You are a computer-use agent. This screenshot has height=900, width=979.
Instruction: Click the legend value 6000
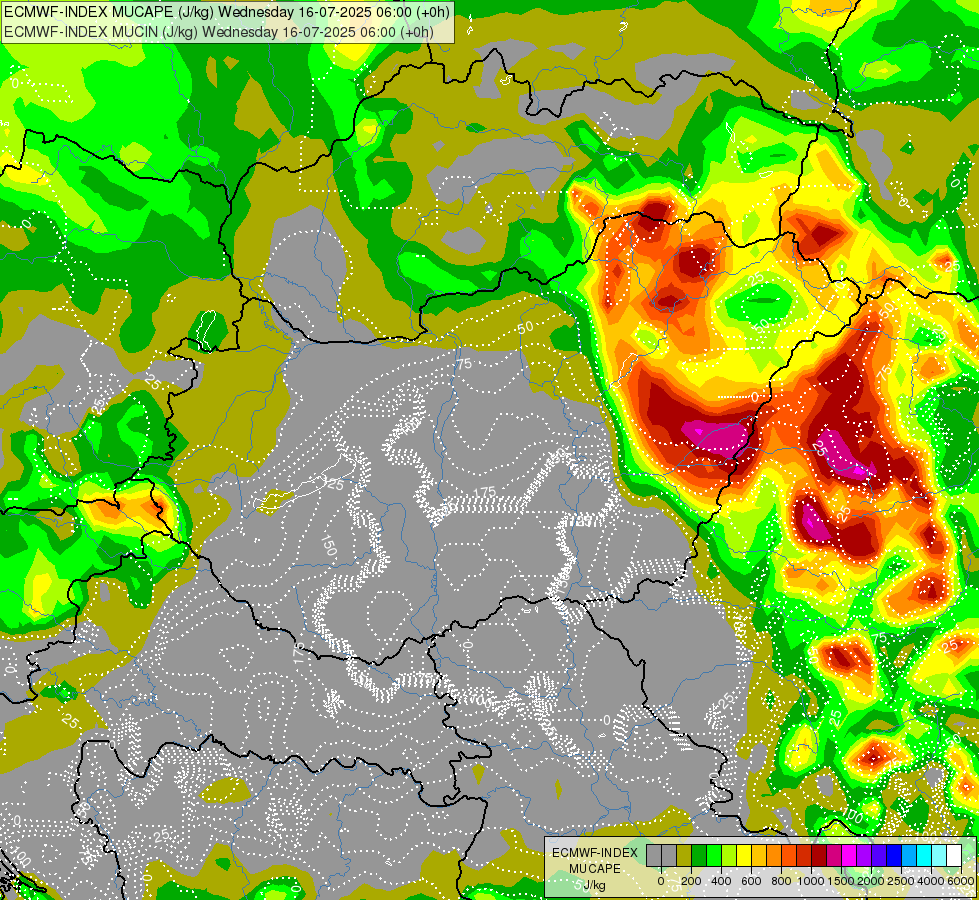[x=961, y=881]
